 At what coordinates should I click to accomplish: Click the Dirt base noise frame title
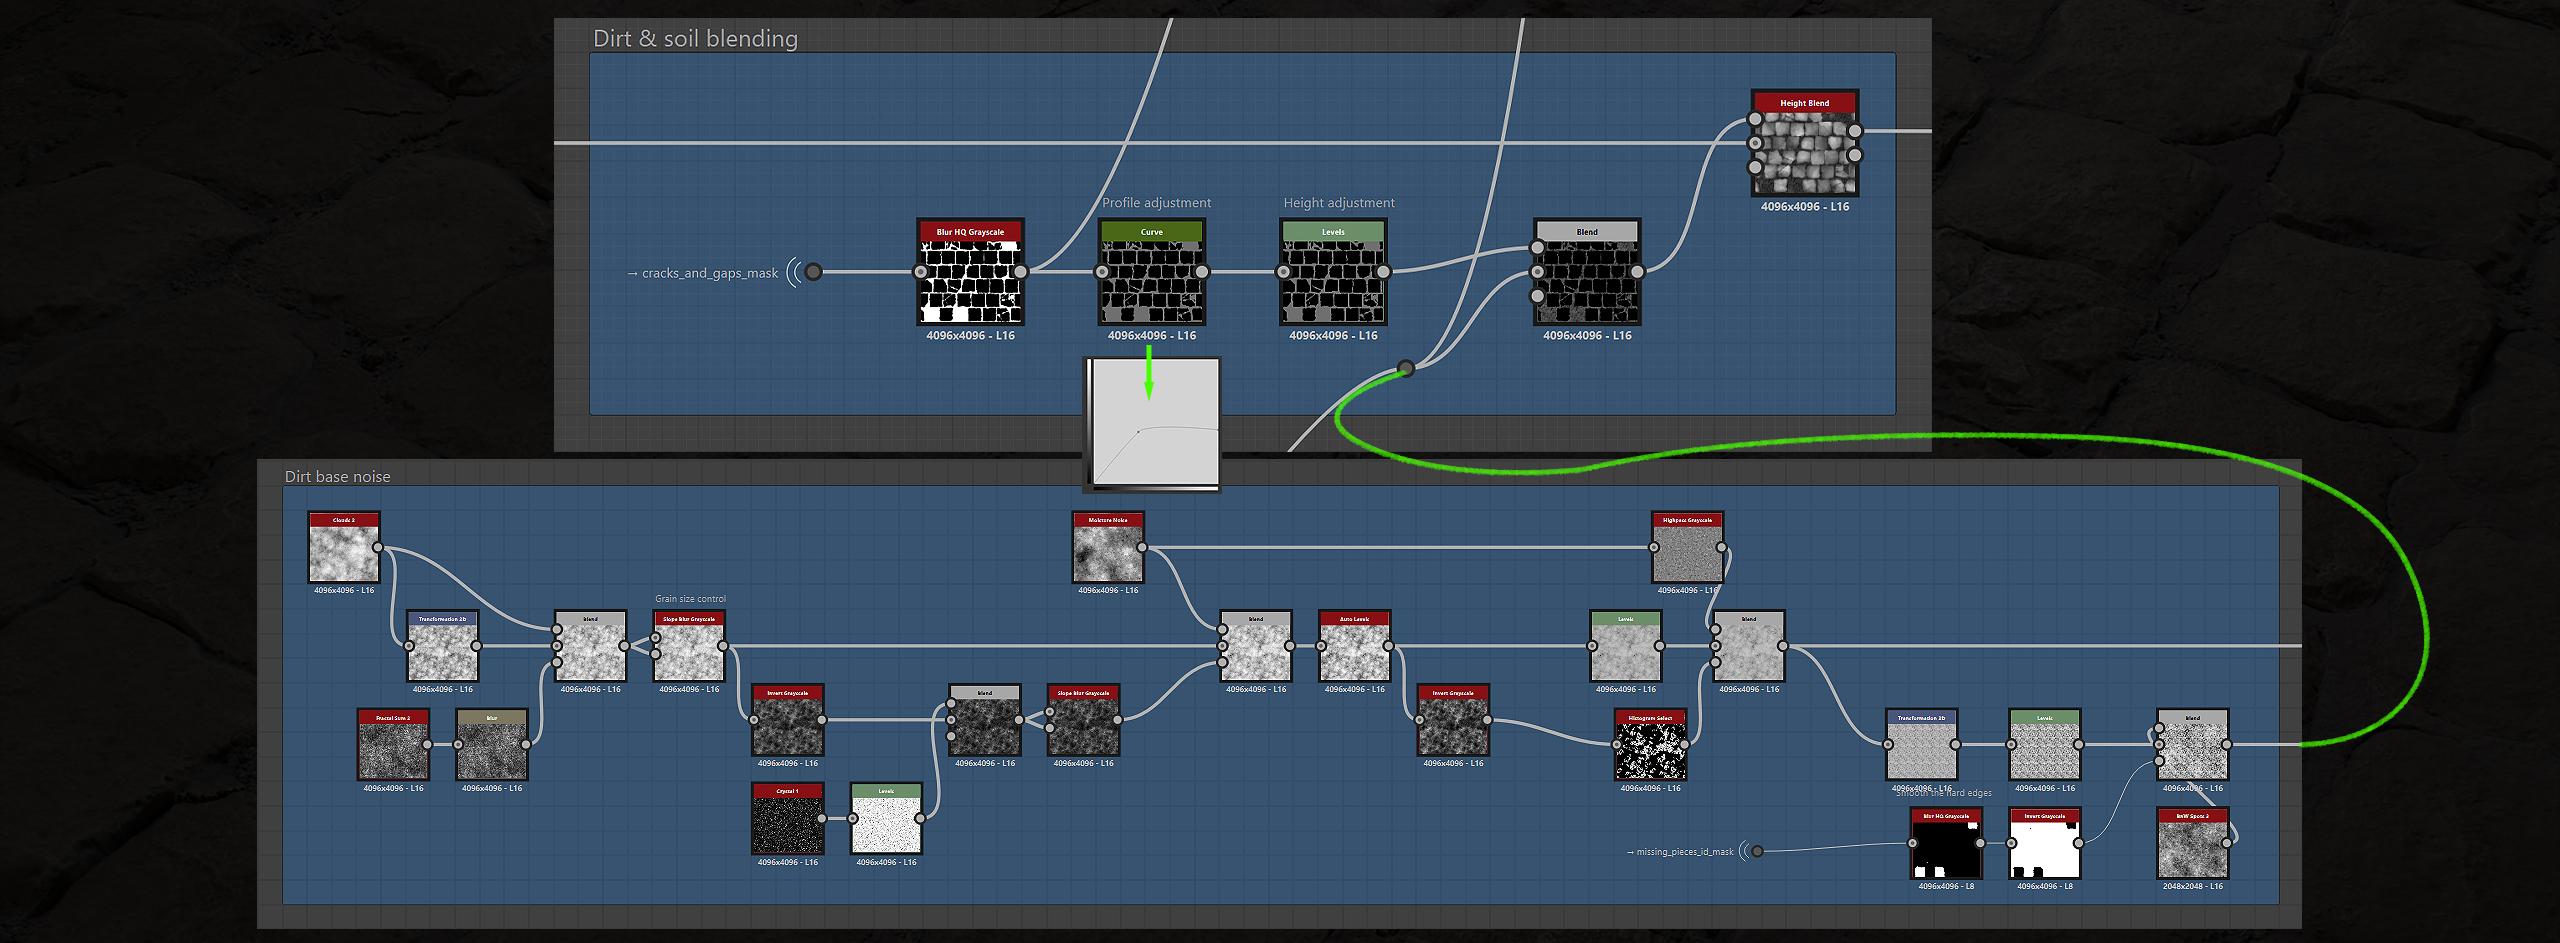tap(337, 476)
